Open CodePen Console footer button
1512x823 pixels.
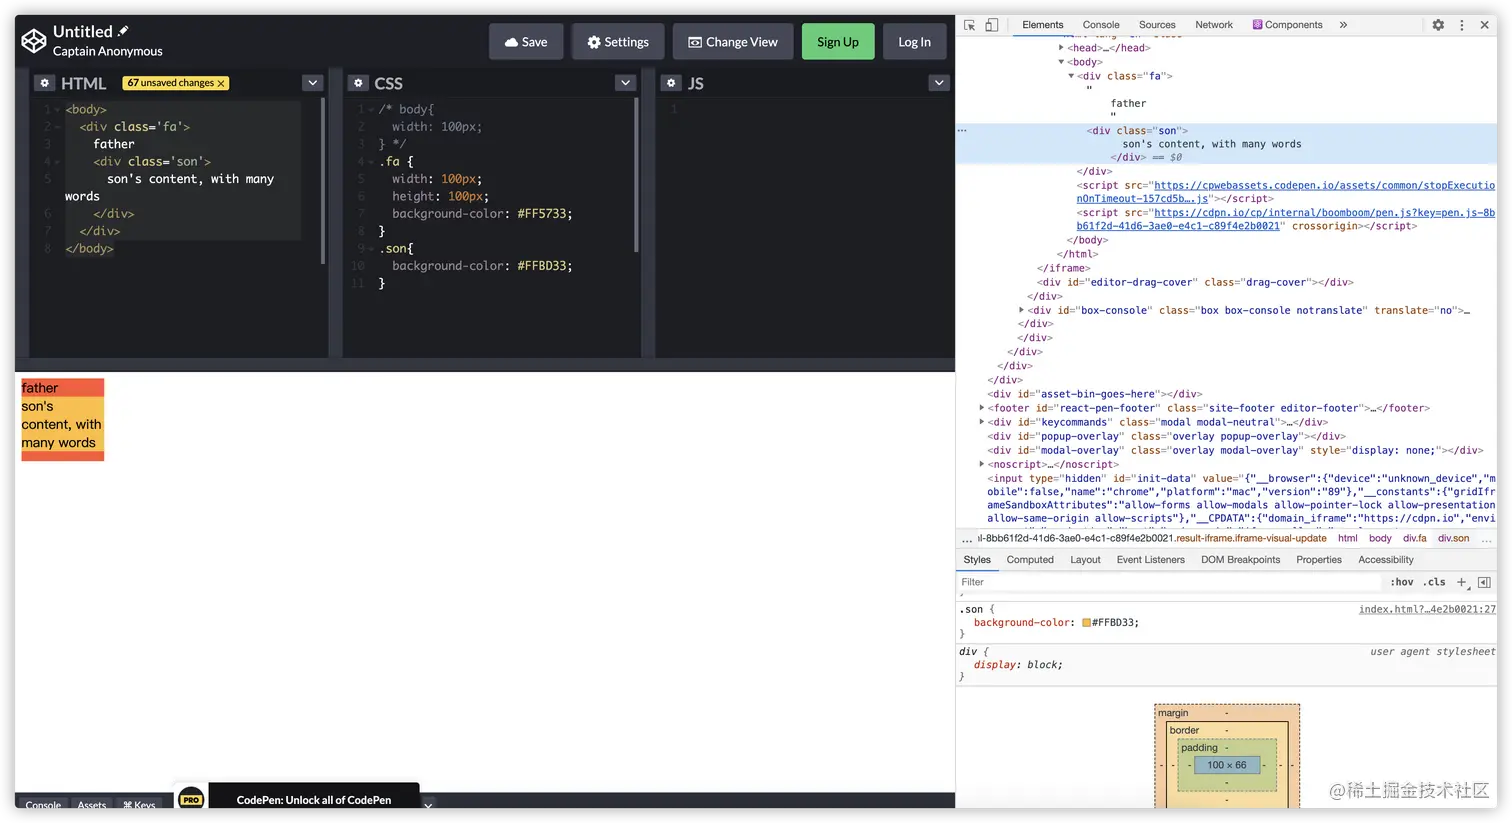[x=43, y=805]
